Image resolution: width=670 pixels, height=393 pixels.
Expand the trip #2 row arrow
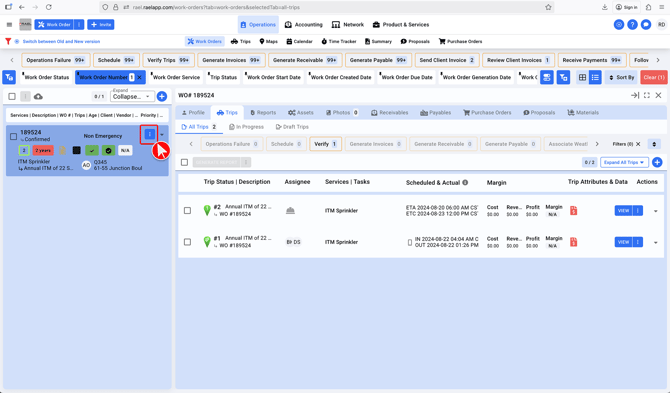pyautogui.click(x=655, y=211)
